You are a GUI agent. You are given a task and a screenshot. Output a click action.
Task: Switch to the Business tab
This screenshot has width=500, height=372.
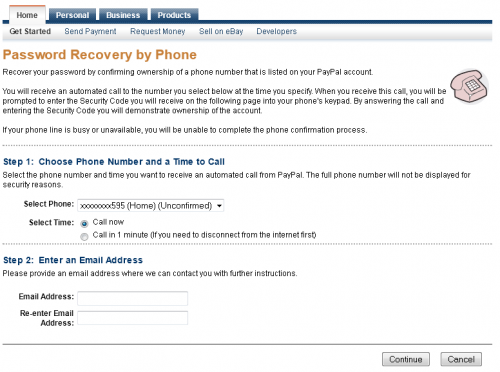coord(123,15)
